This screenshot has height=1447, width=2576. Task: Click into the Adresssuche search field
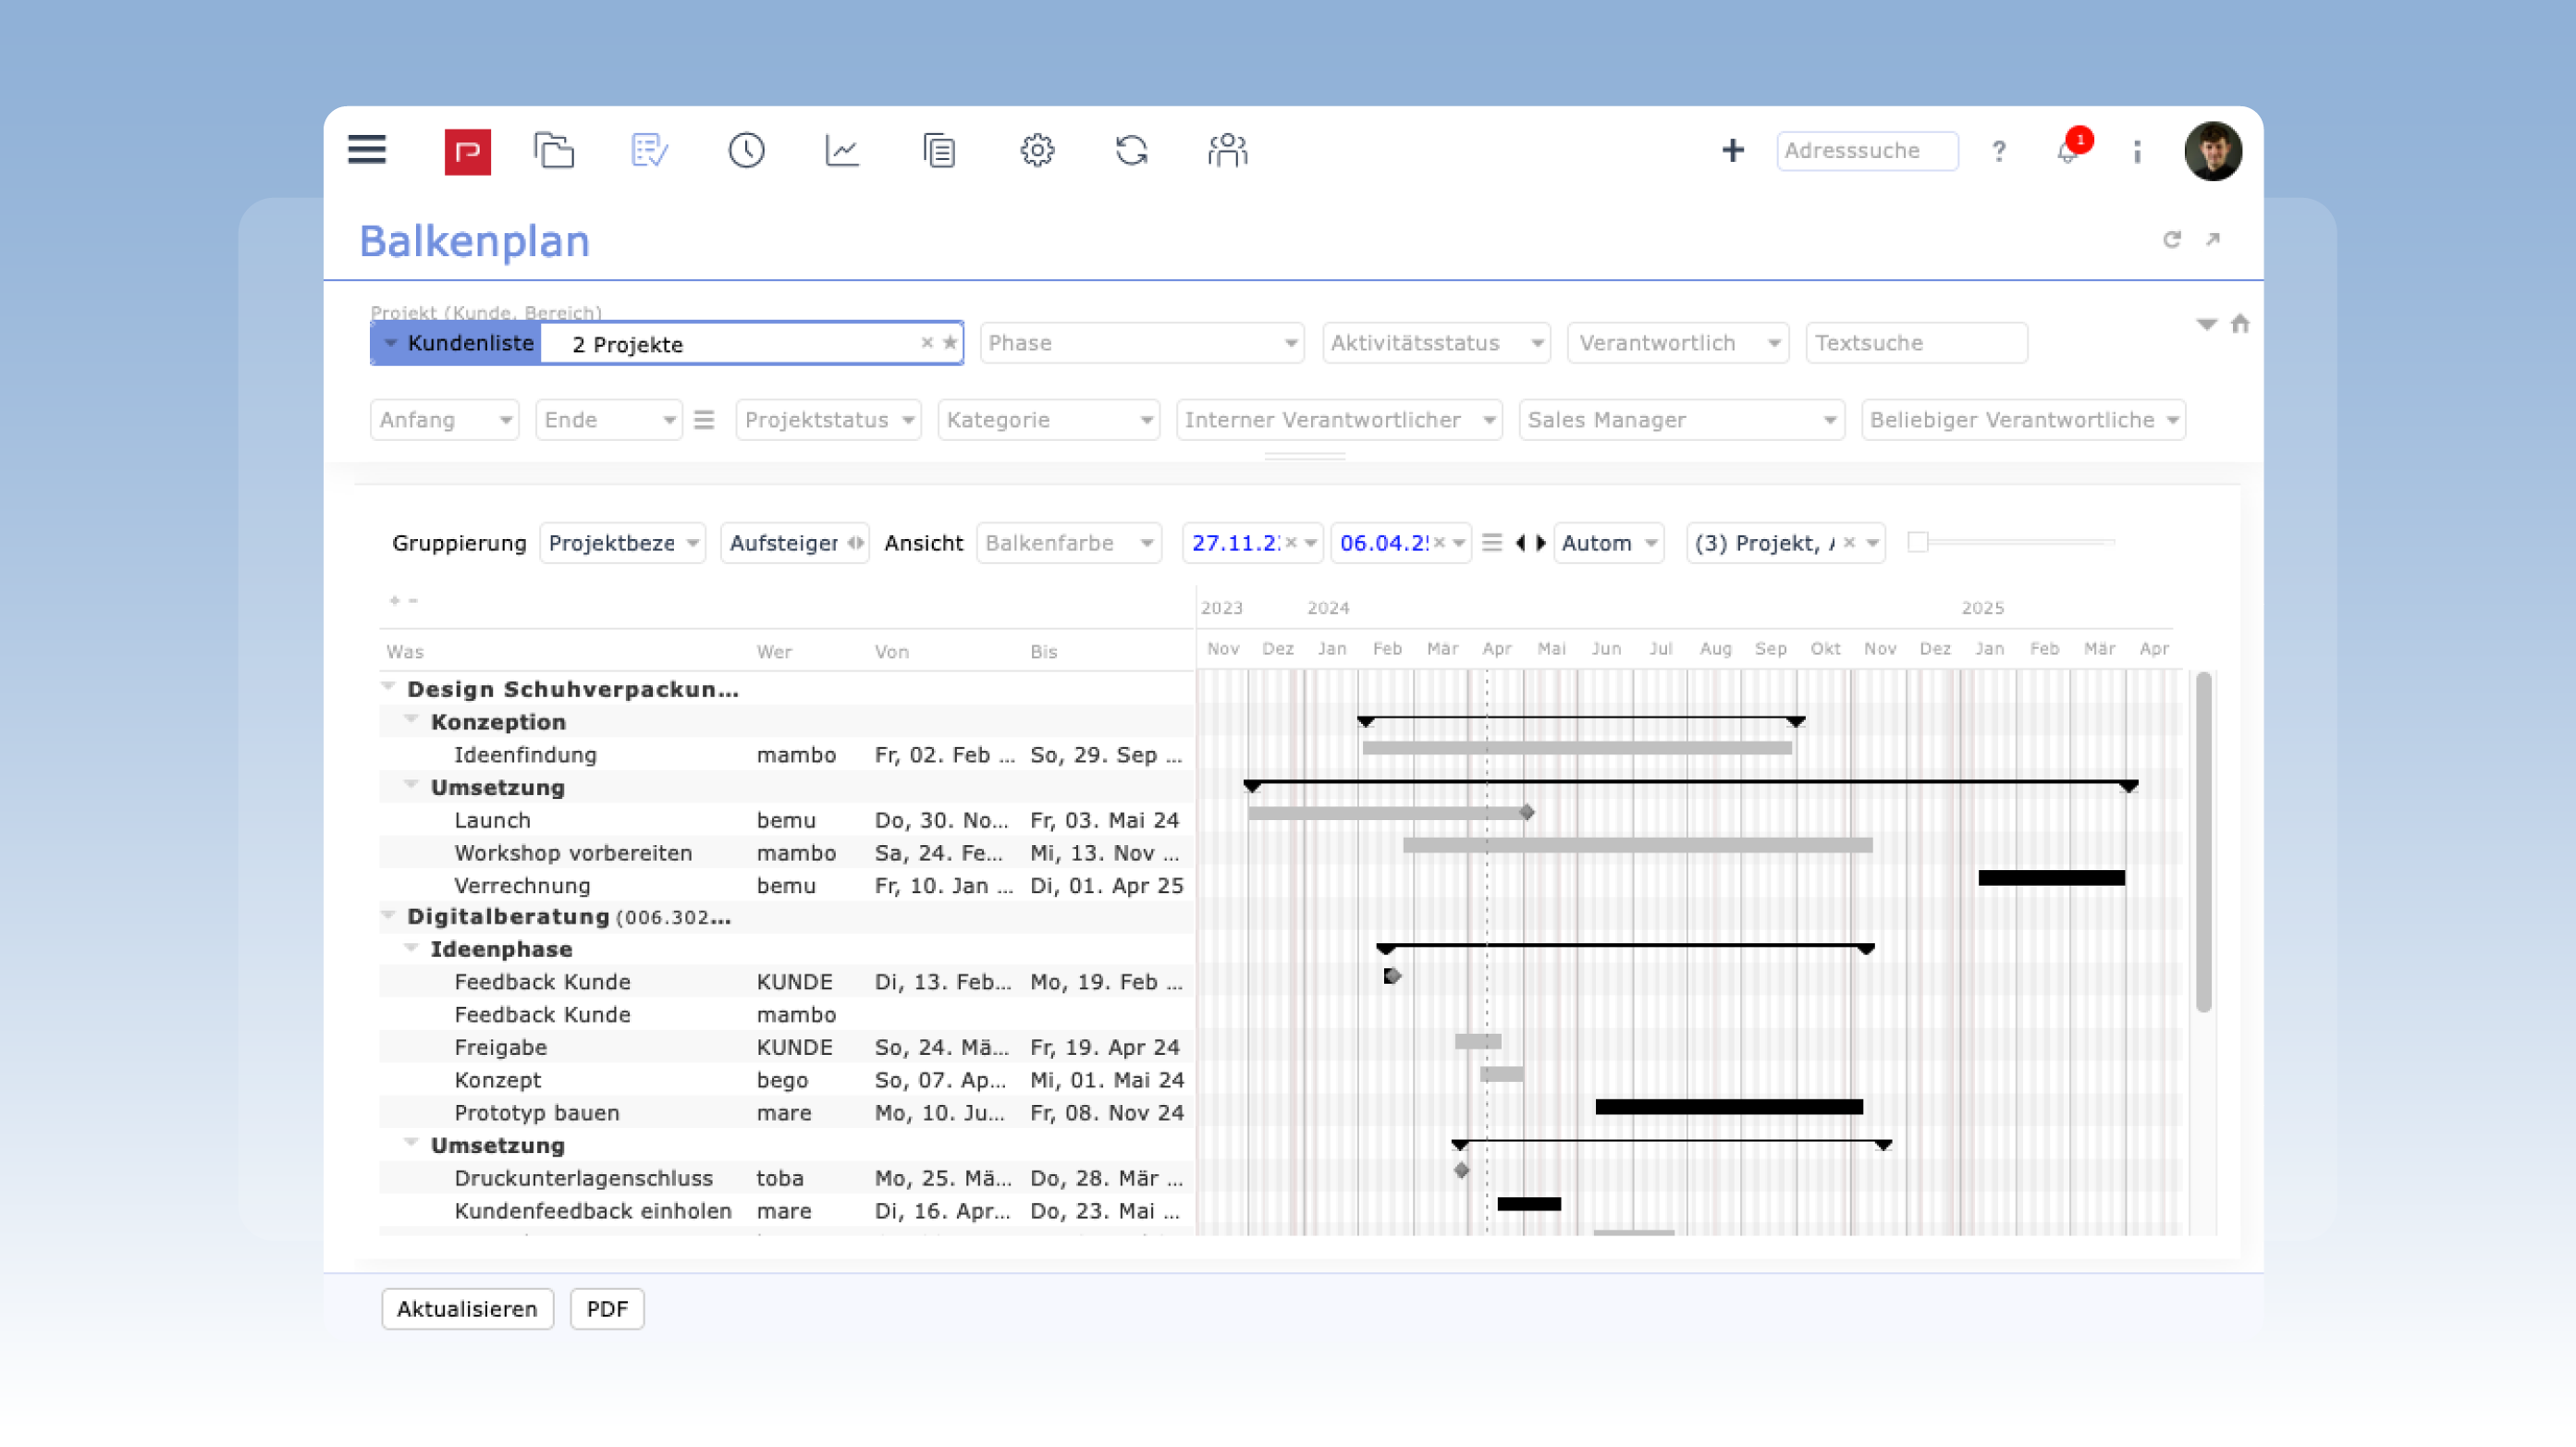coord(1866,151)
